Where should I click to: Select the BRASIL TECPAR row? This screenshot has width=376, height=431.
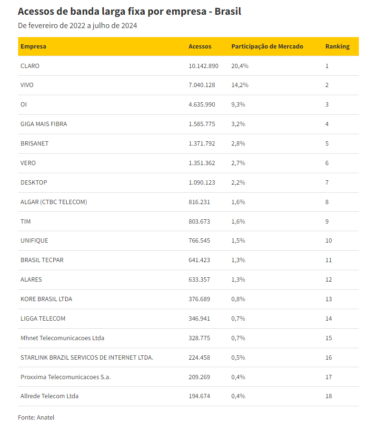(188, 260)
